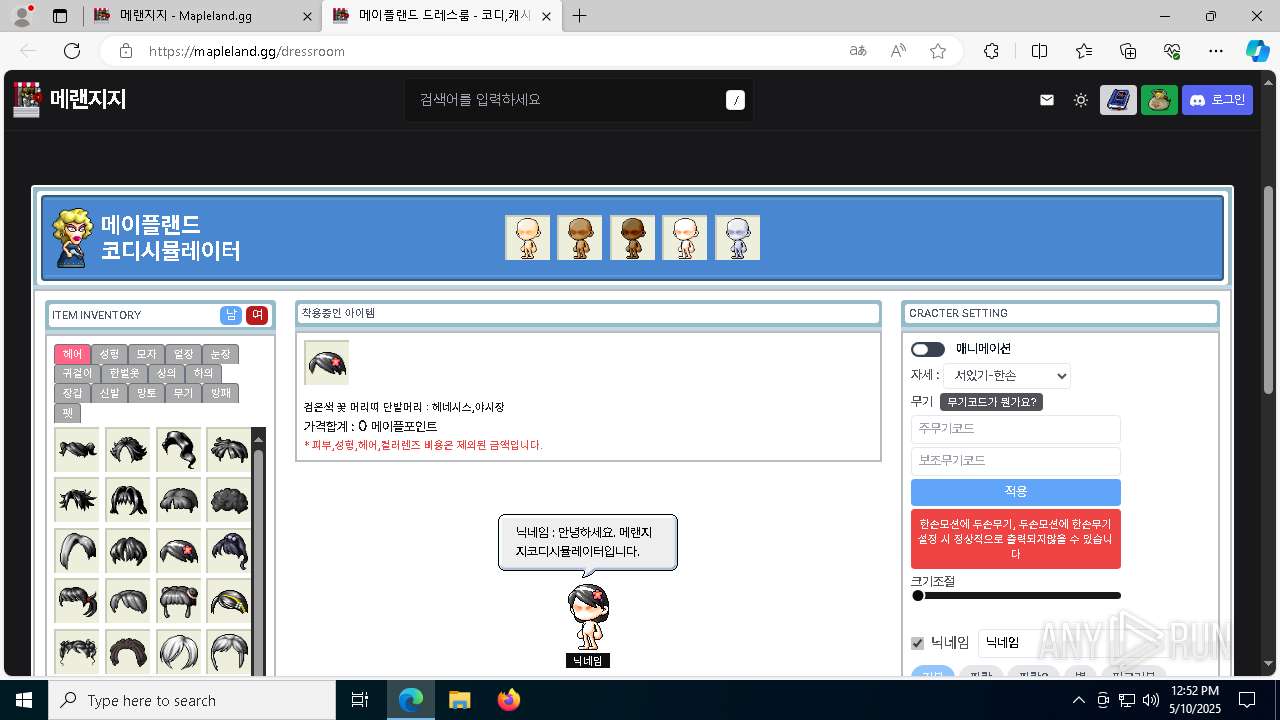Switch to the 성형 category tab
This screenshot has height=720, width=1280.
tap(109, 354)
